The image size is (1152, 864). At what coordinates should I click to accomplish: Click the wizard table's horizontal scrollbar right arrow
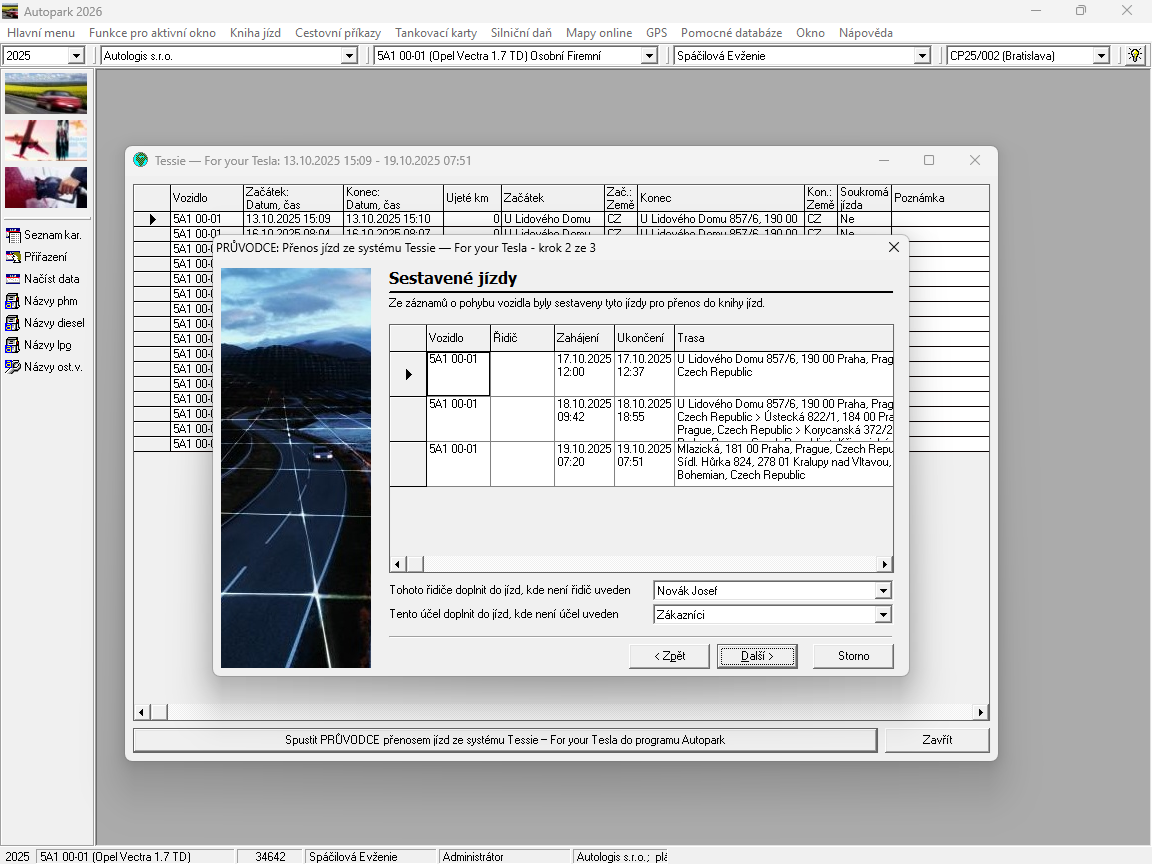click(x=884, y=564)
